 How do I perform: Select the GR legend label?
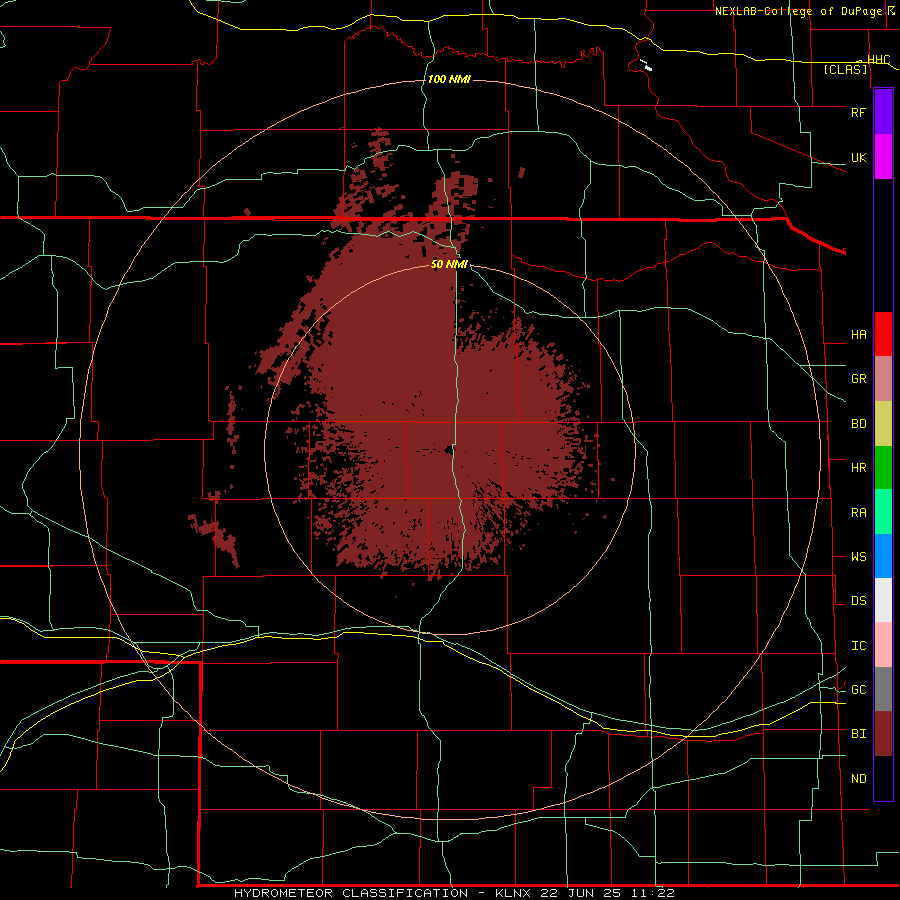pos(858,379)
